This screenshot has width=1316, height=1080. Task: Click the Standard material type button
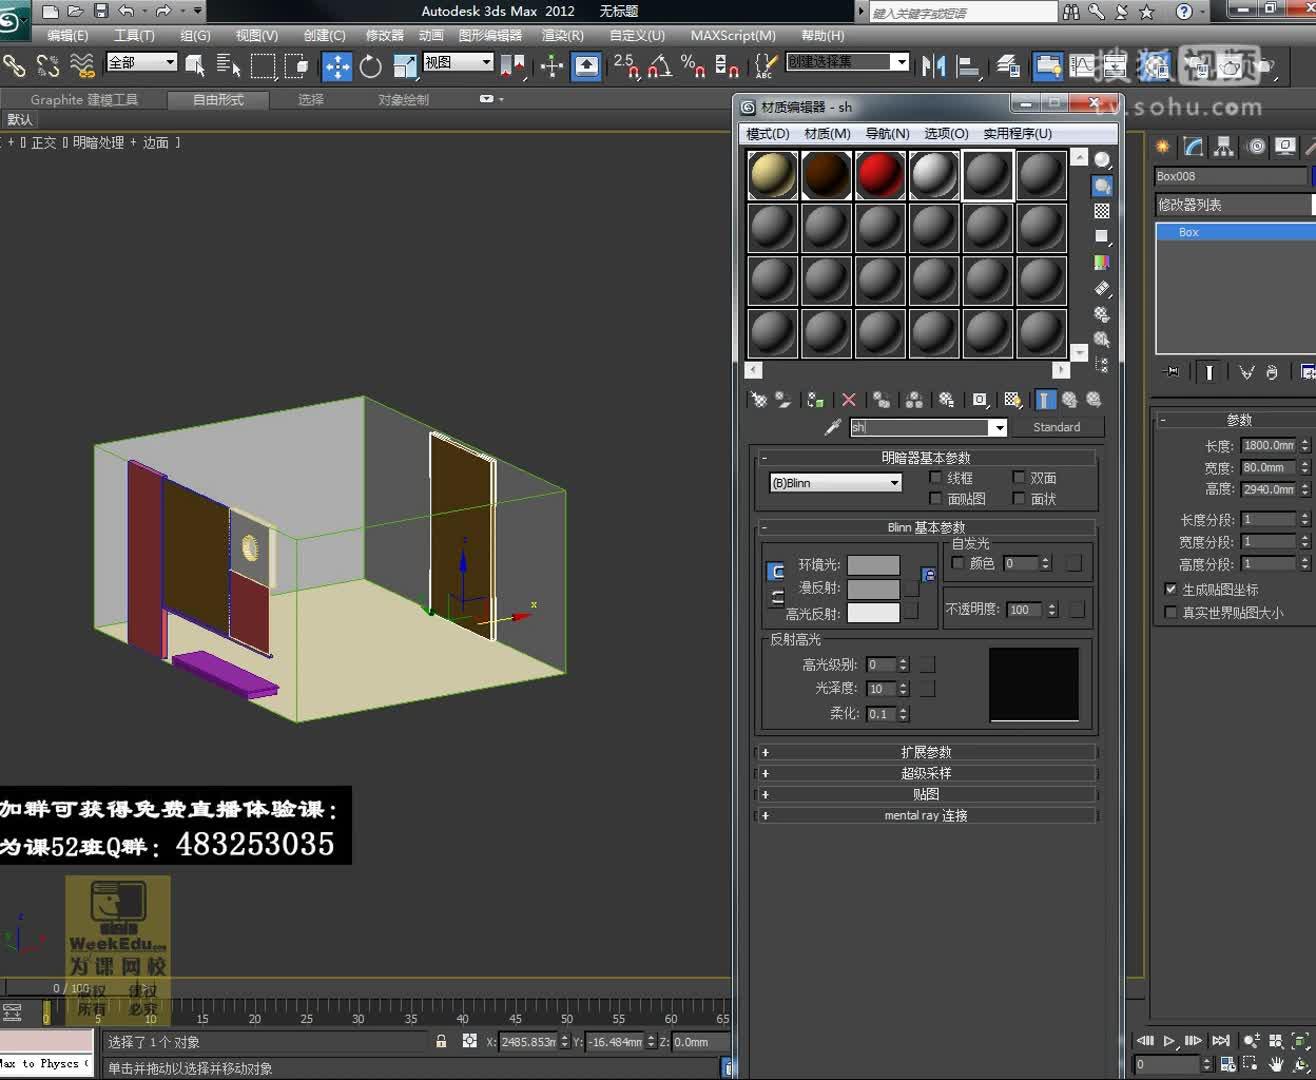pyautogui.click(x=1057, y=427)
